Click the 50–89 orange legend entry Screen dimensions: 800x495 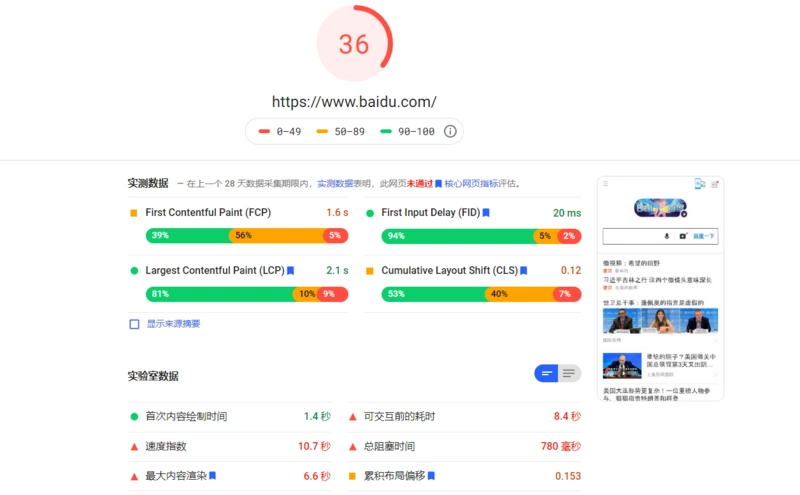coord(340,132)
